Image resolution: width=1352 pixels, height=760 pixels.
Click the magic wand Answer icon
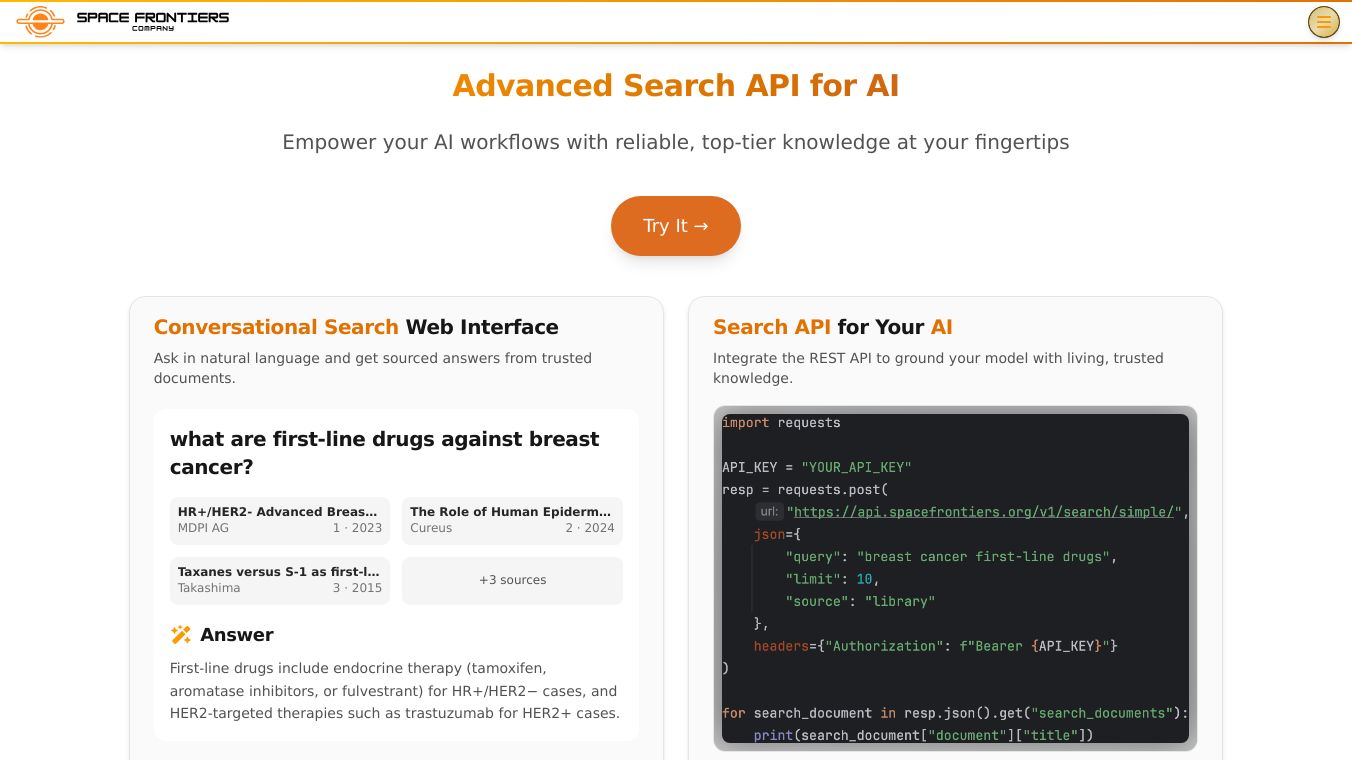coord(181,635)
